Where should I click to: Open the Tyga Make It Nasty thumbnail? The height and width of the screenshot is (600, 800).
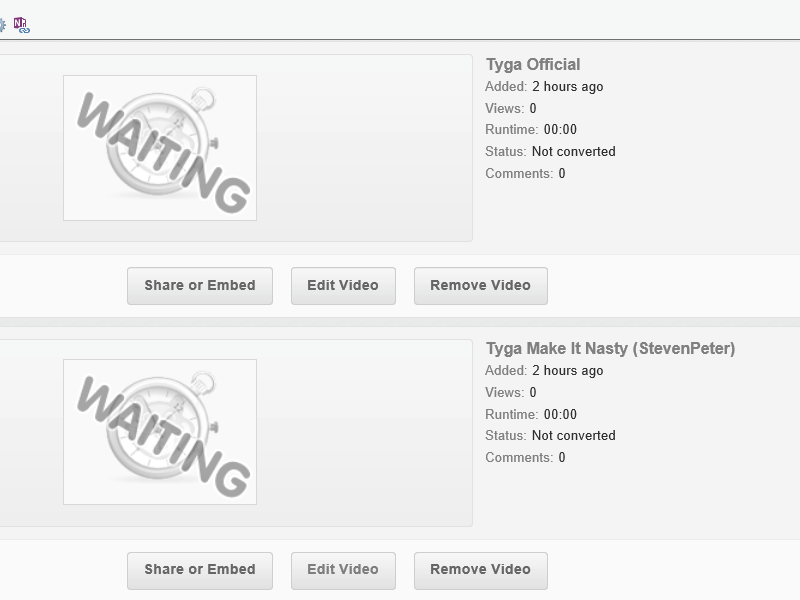(x=160, y=432)
